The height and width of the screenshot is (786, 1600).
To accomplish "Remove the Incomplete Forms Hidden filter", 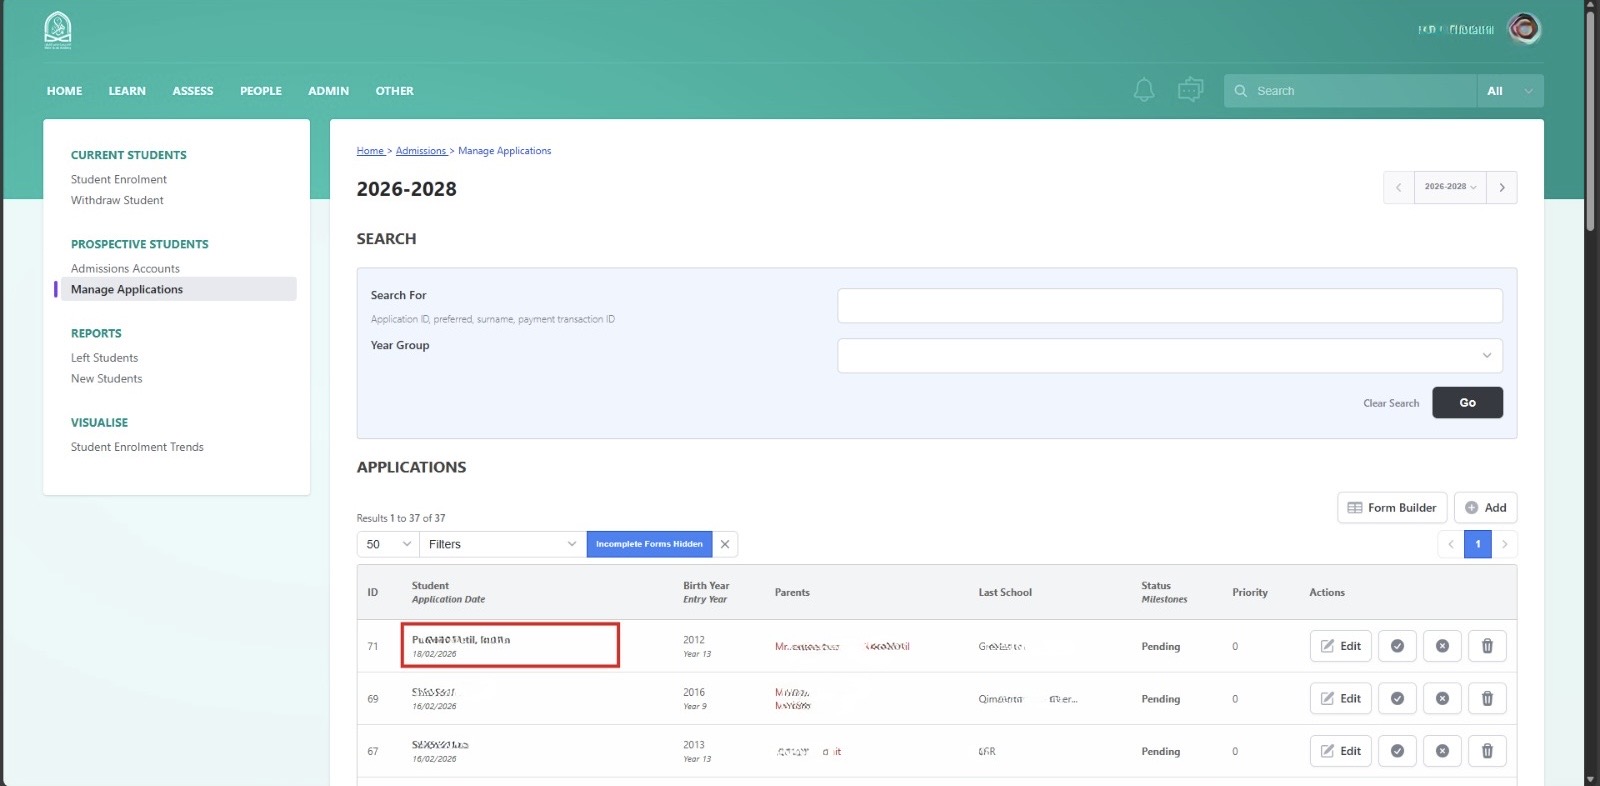I will (x=725, y=544).
